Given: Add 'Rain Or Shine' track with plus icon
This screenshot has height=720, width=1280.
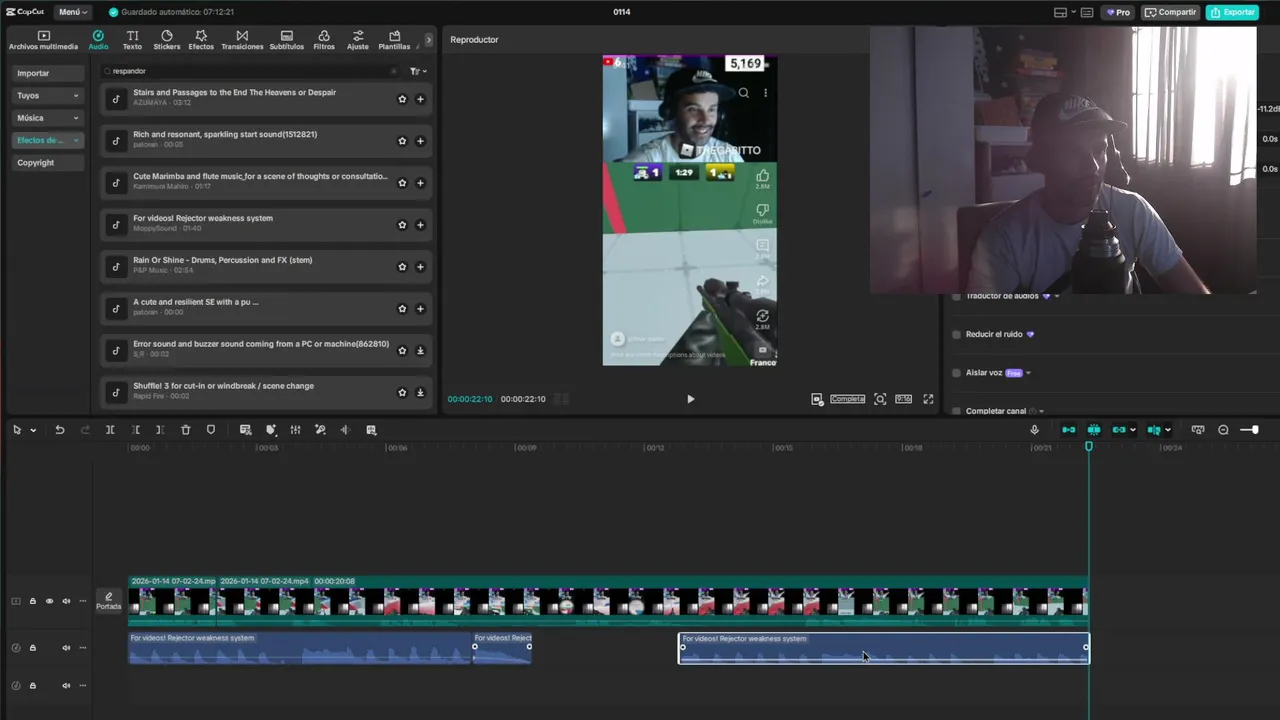Looking at the screenshot, I should point(420,267).
